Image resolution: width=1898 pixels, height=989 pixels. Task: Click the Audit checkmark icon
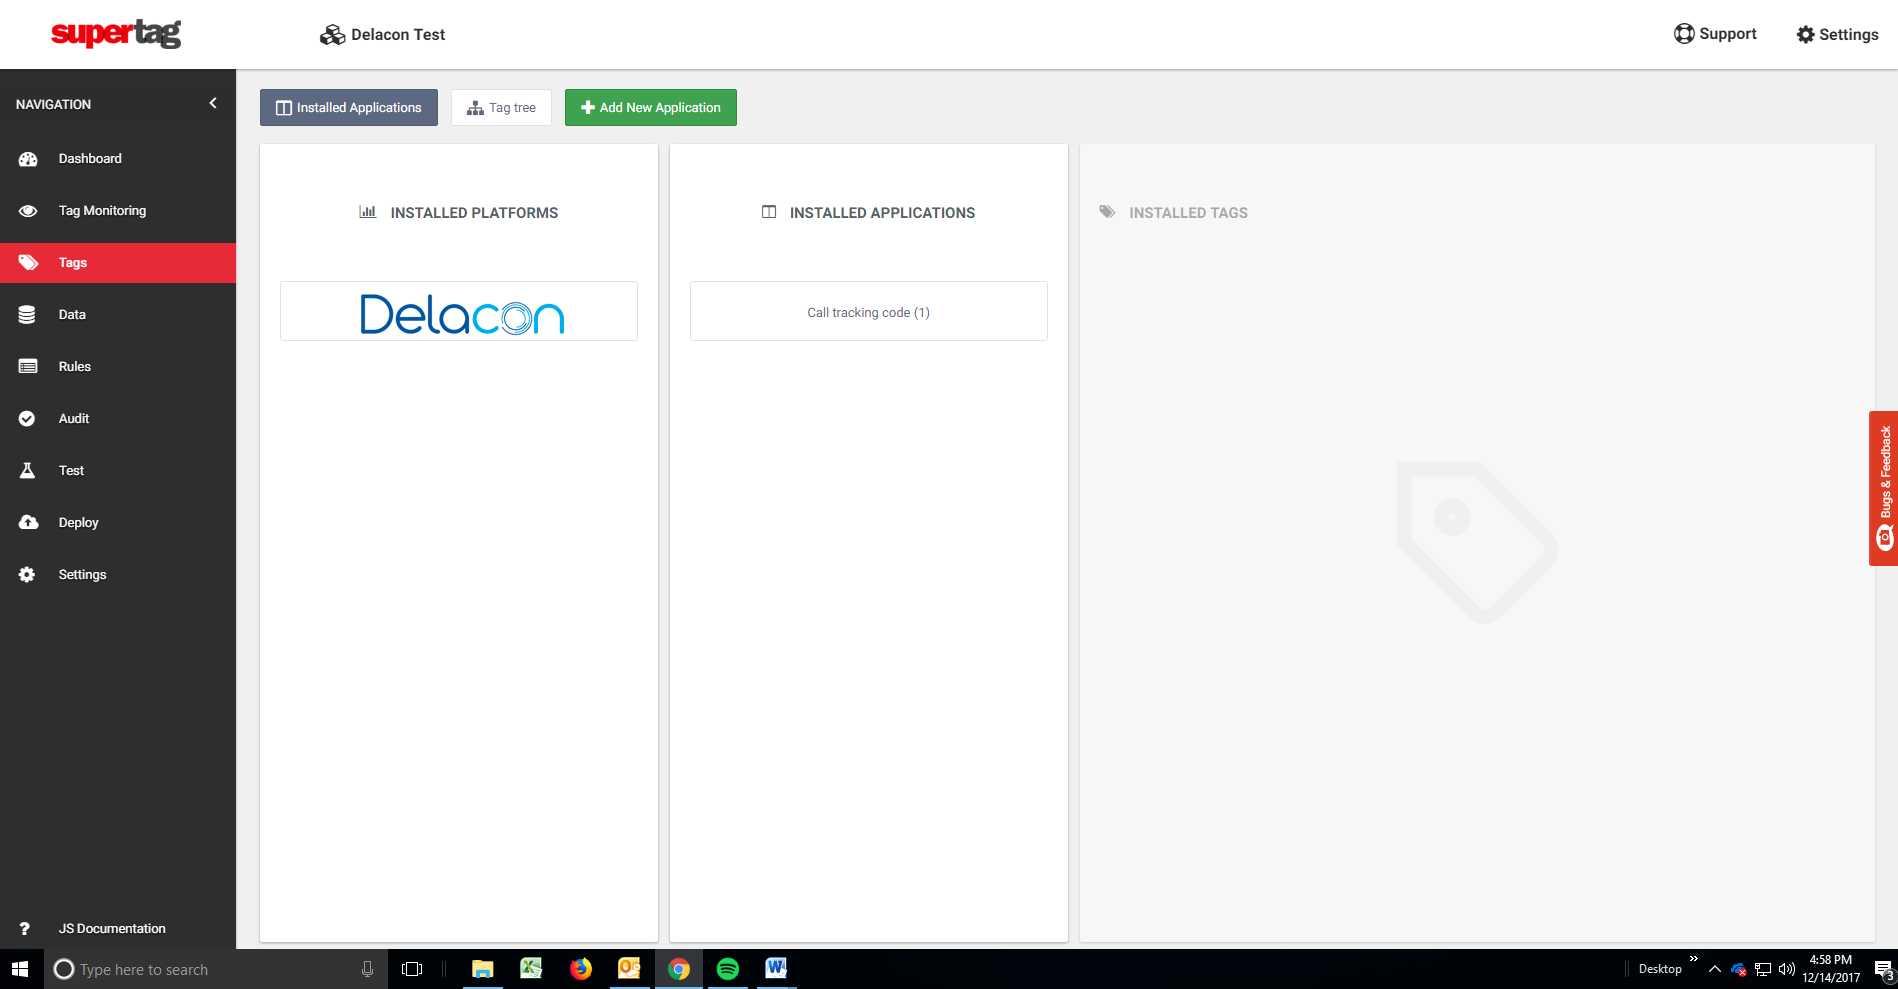point(27,419)
